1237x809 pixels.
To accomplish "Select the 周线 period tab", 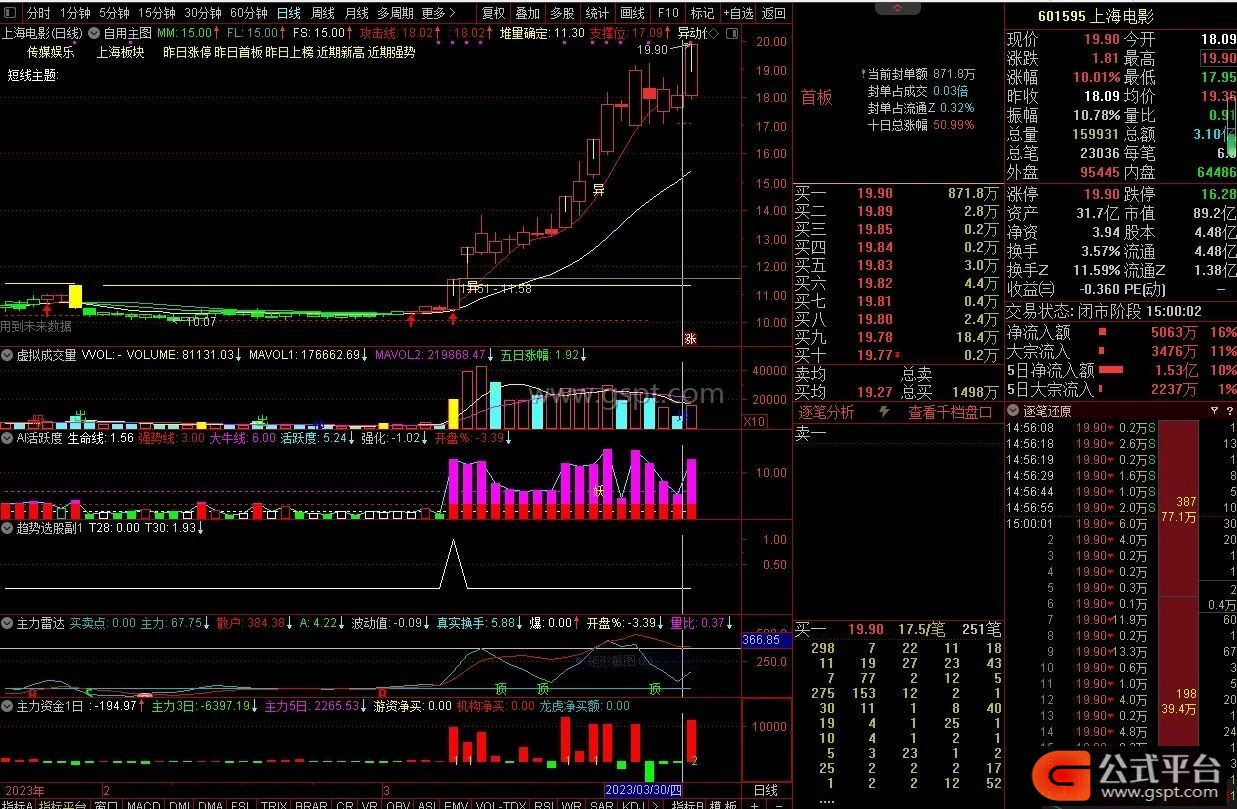I will tap(322, 13).
